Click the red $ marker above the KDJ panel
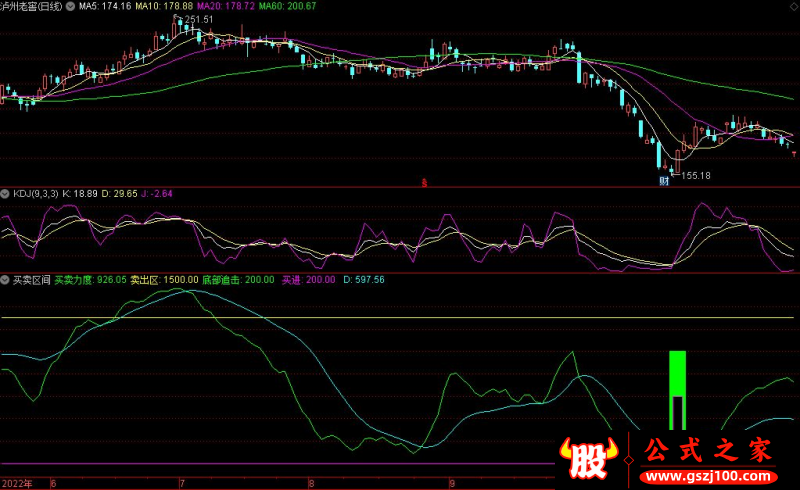 pyautogui.click(x=424, y=182)
